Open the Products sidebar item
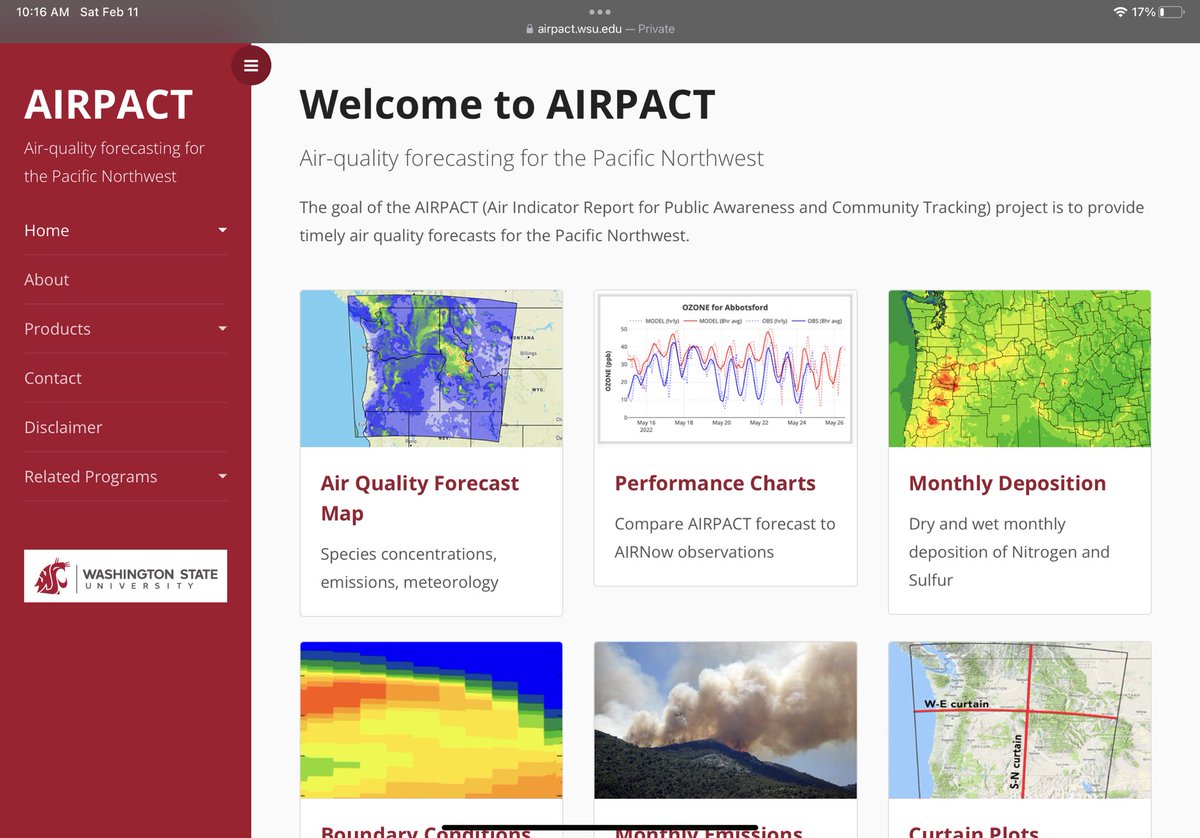The image size is (1200, 838). coord(57,329)
